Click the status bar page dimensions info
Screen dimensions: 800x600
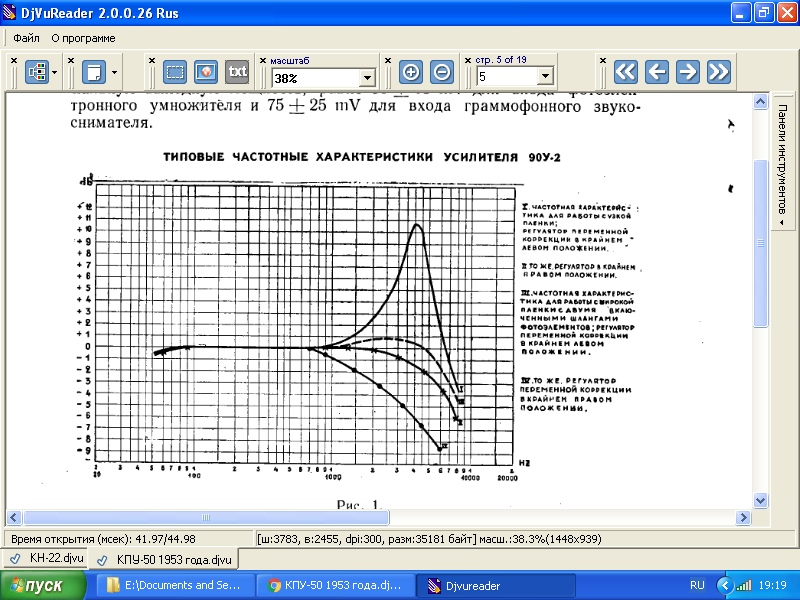[429, 539]
